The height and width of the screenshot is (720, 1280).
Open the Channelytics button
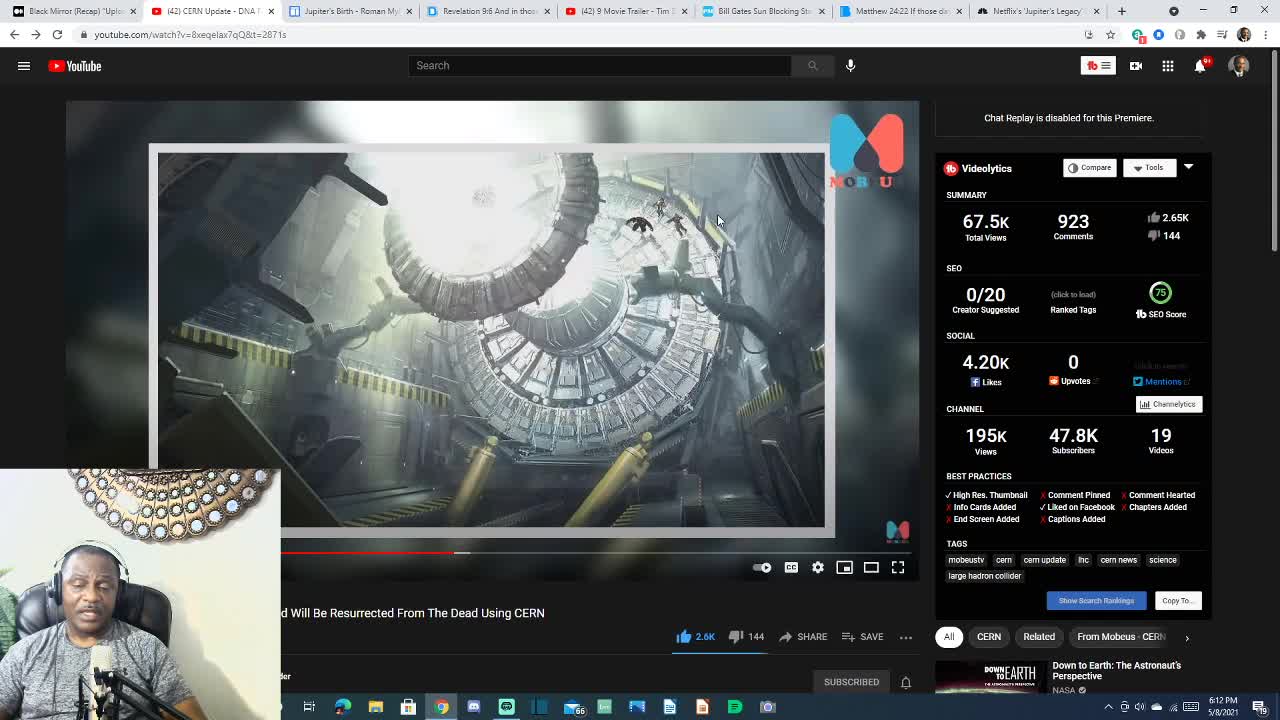click(x=1169, y=404)
